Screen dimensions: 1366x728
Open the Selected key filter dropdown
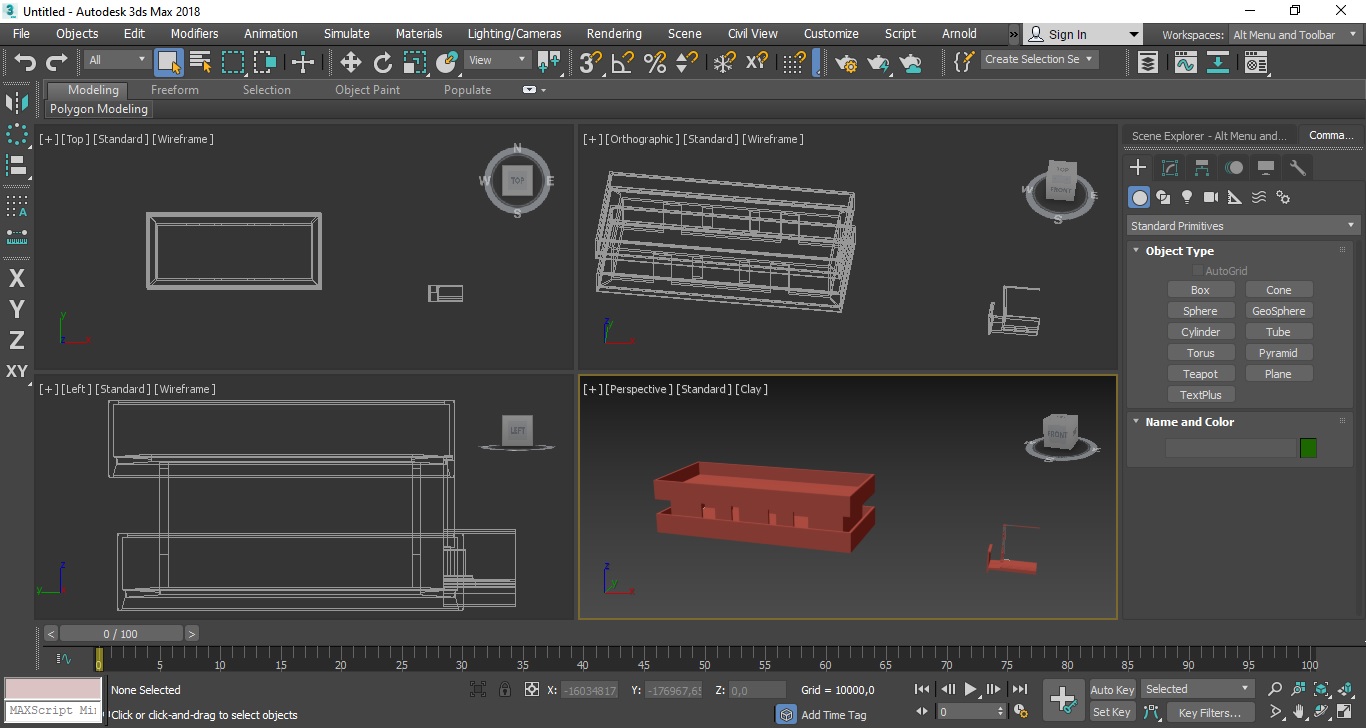(1197, 689)
